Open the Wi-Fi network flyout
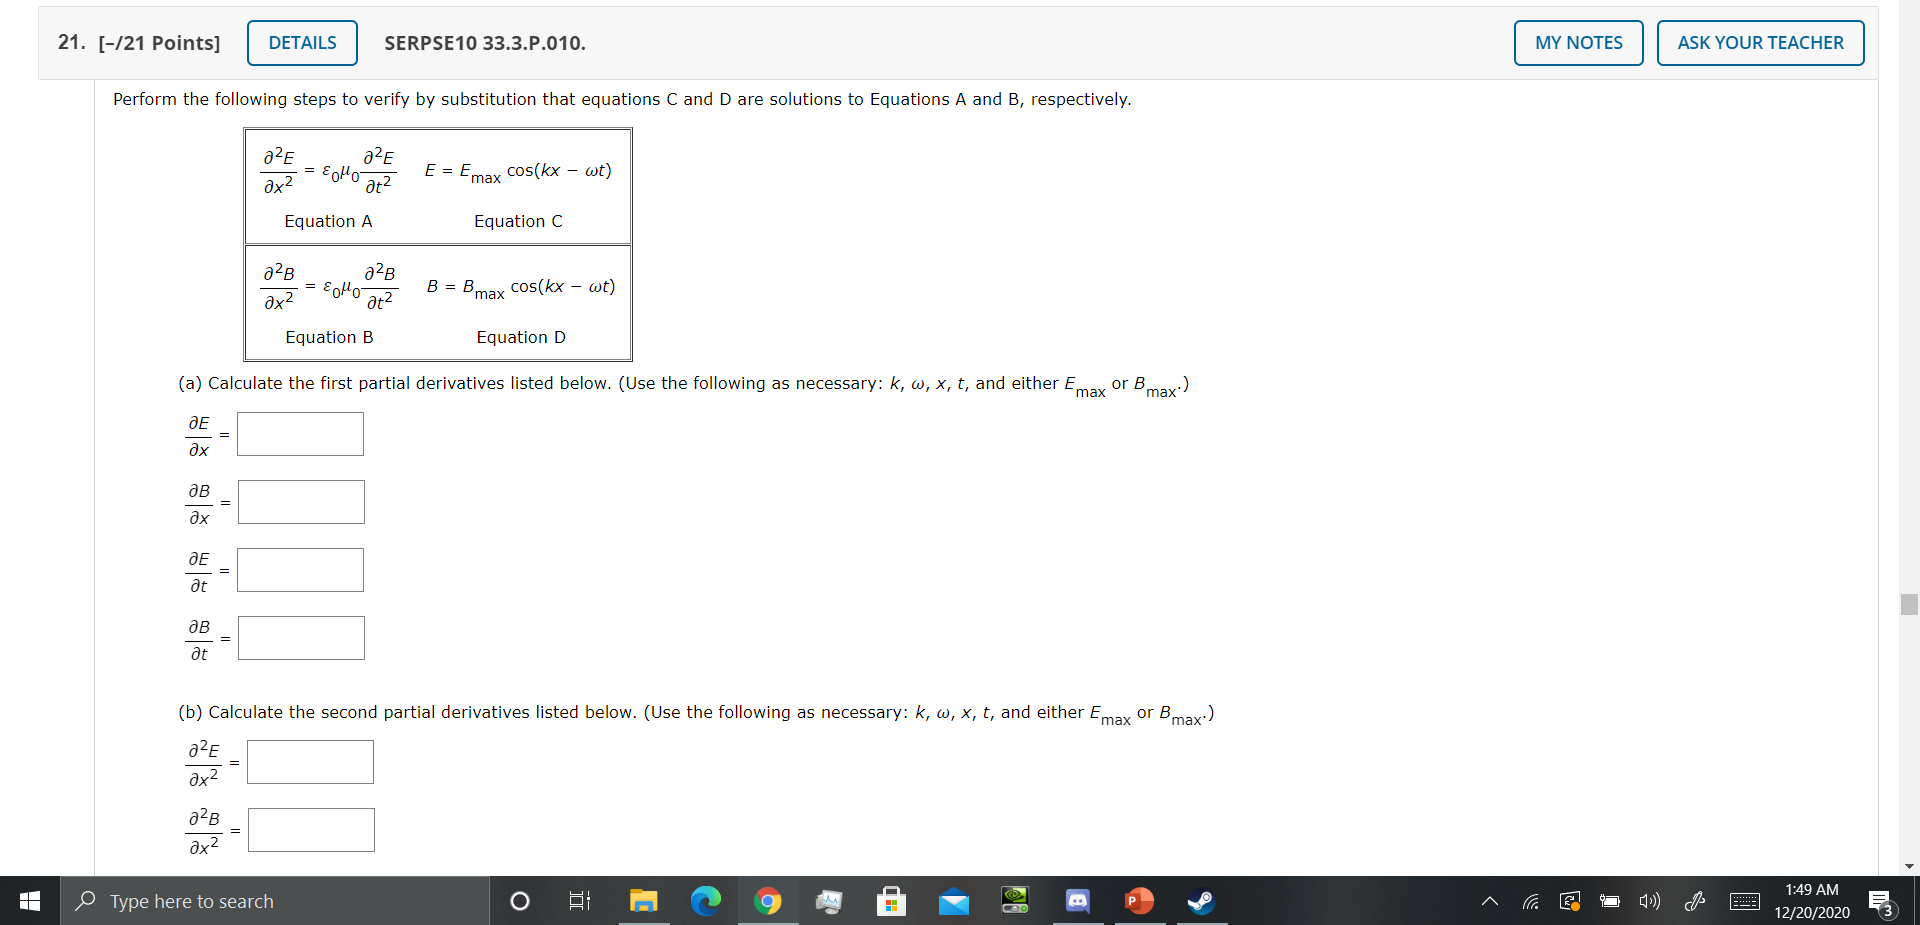Screen dimensions: 1920x925 pyautogui.click(x=1530, y=901)
